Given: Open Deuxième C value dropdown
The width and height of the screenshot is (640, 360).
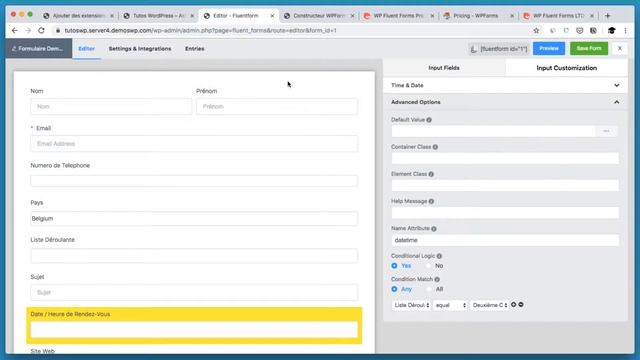Looking at the screenshot, I should tap(489, 305).
